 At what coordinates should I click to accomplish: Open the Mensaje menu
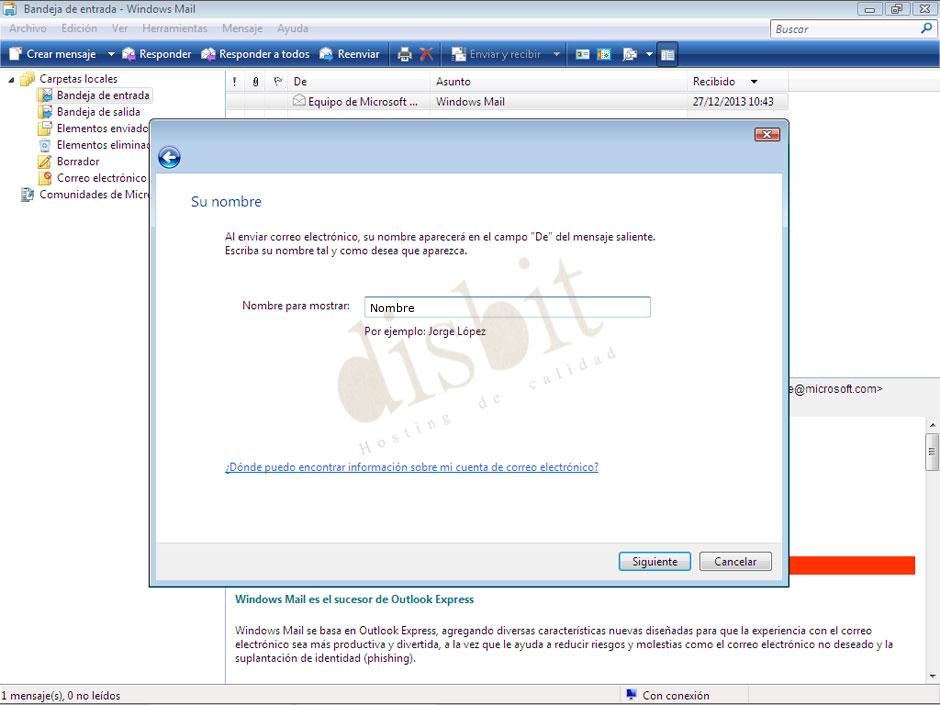point(241,28)
